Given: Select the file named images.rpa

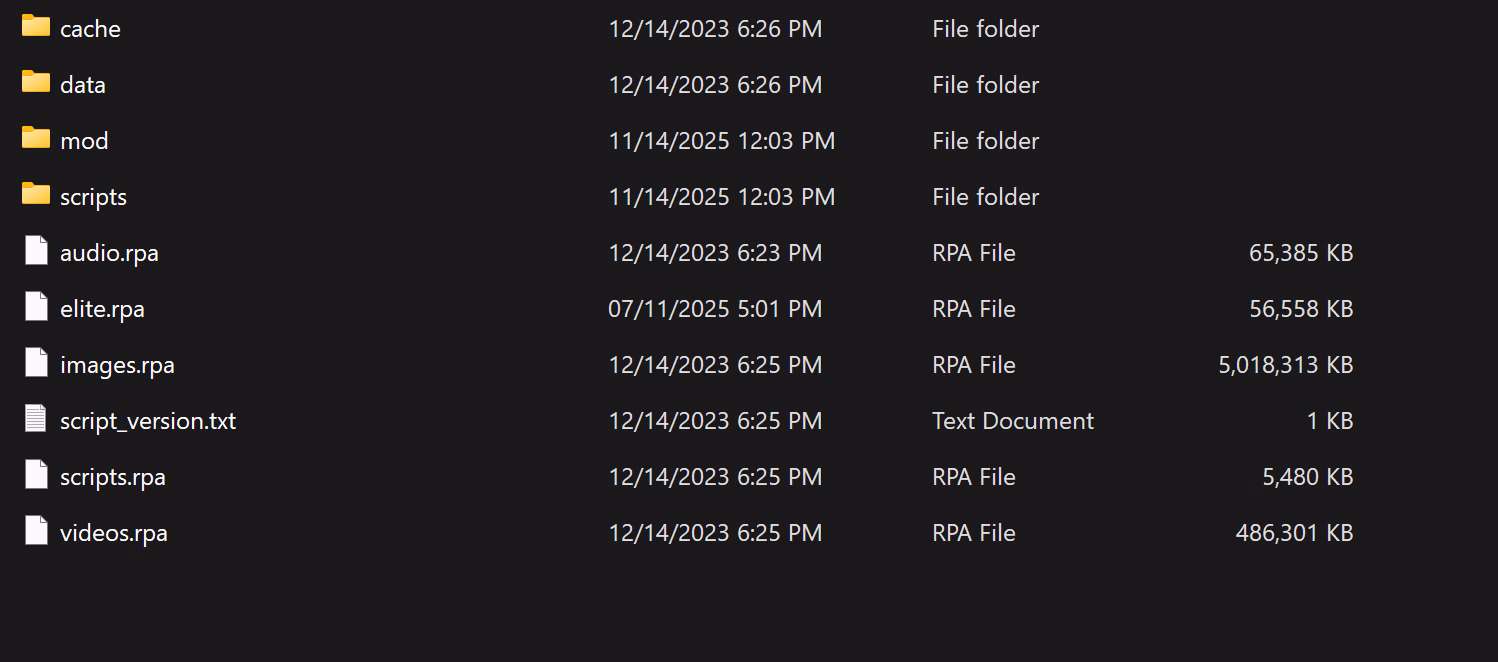Looking at the screenshot, I should 117,365.
